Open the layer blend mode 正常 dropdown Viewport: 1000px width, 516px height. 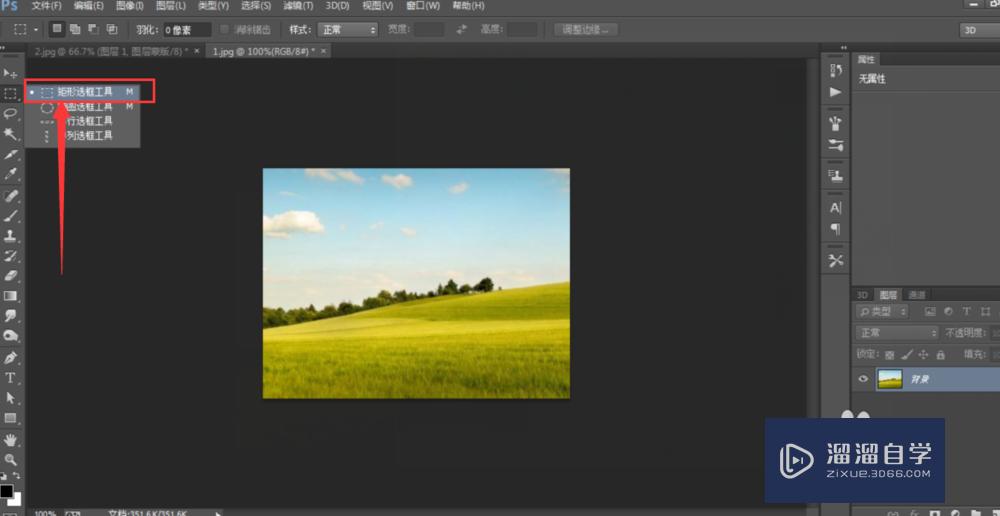(897, 333)
